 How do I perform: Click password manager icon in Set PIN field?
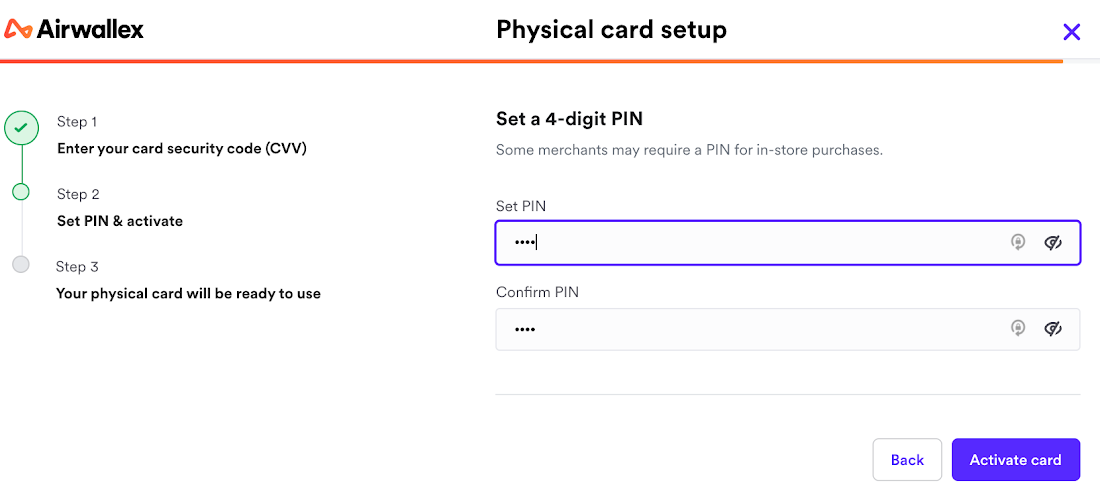click(1018, 242)
